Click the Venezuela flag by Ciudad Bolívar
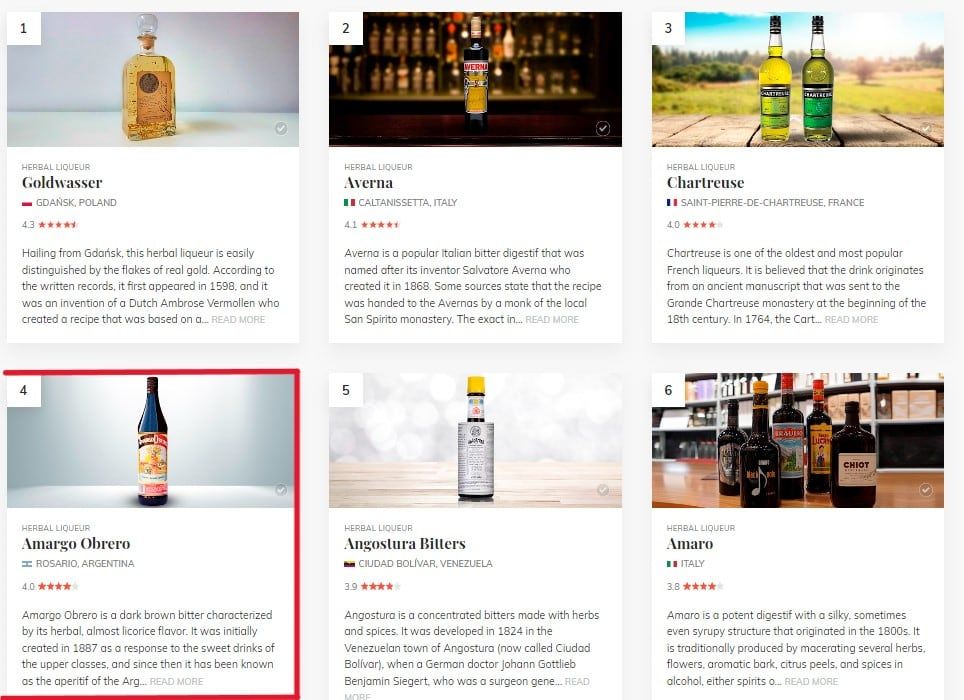This screenshot has height=700, width=964. (349, 564)
